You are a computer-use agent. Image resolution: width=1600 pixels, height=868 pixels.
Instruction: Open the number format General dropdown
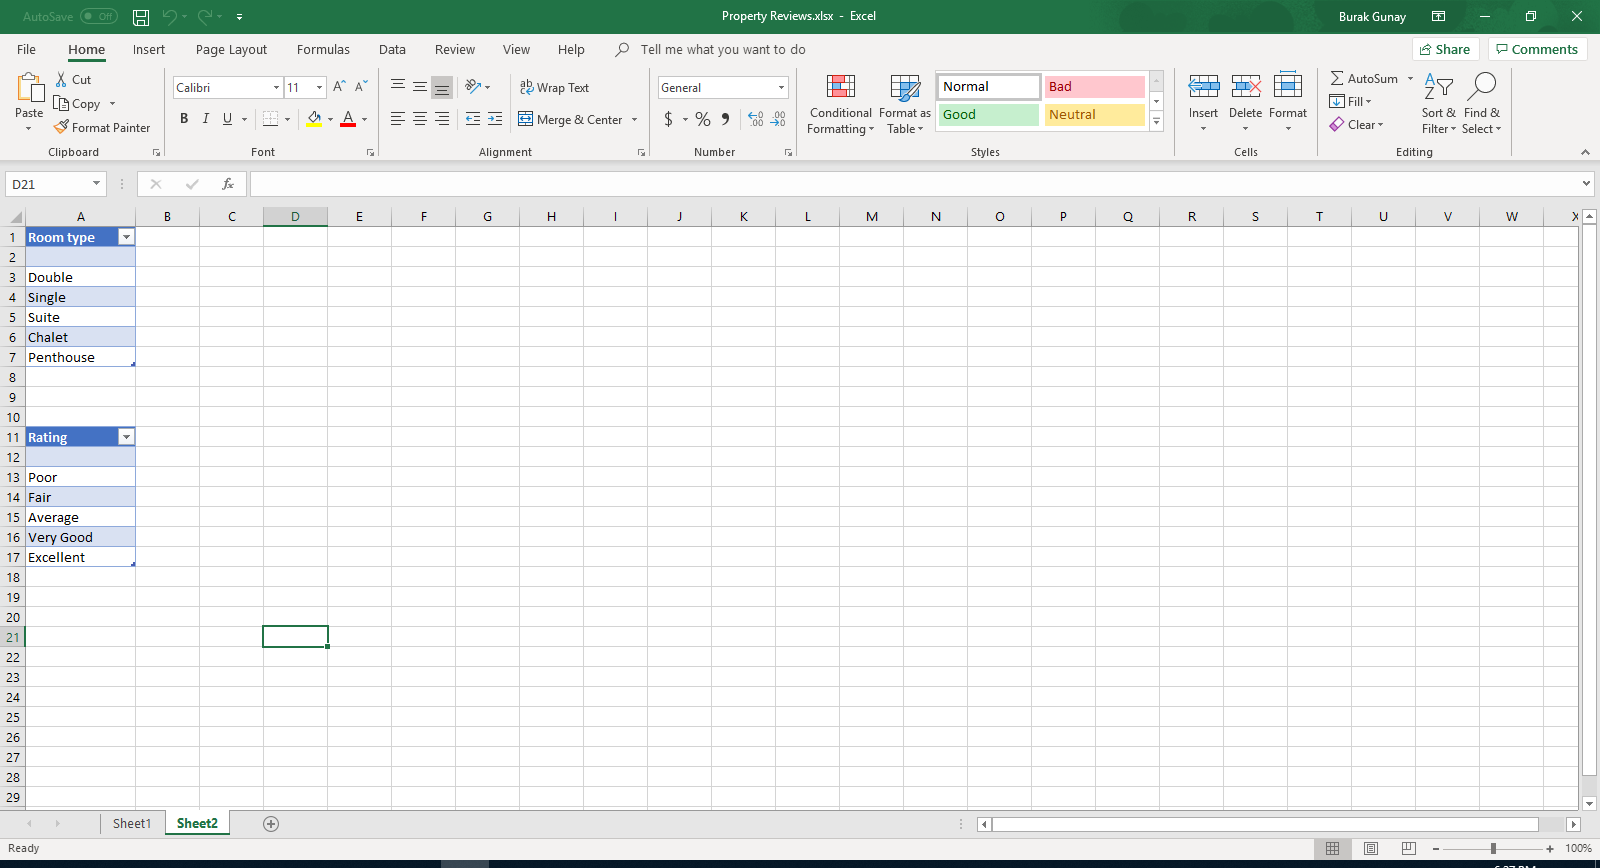pyautogui.click(x=781, y=88)
